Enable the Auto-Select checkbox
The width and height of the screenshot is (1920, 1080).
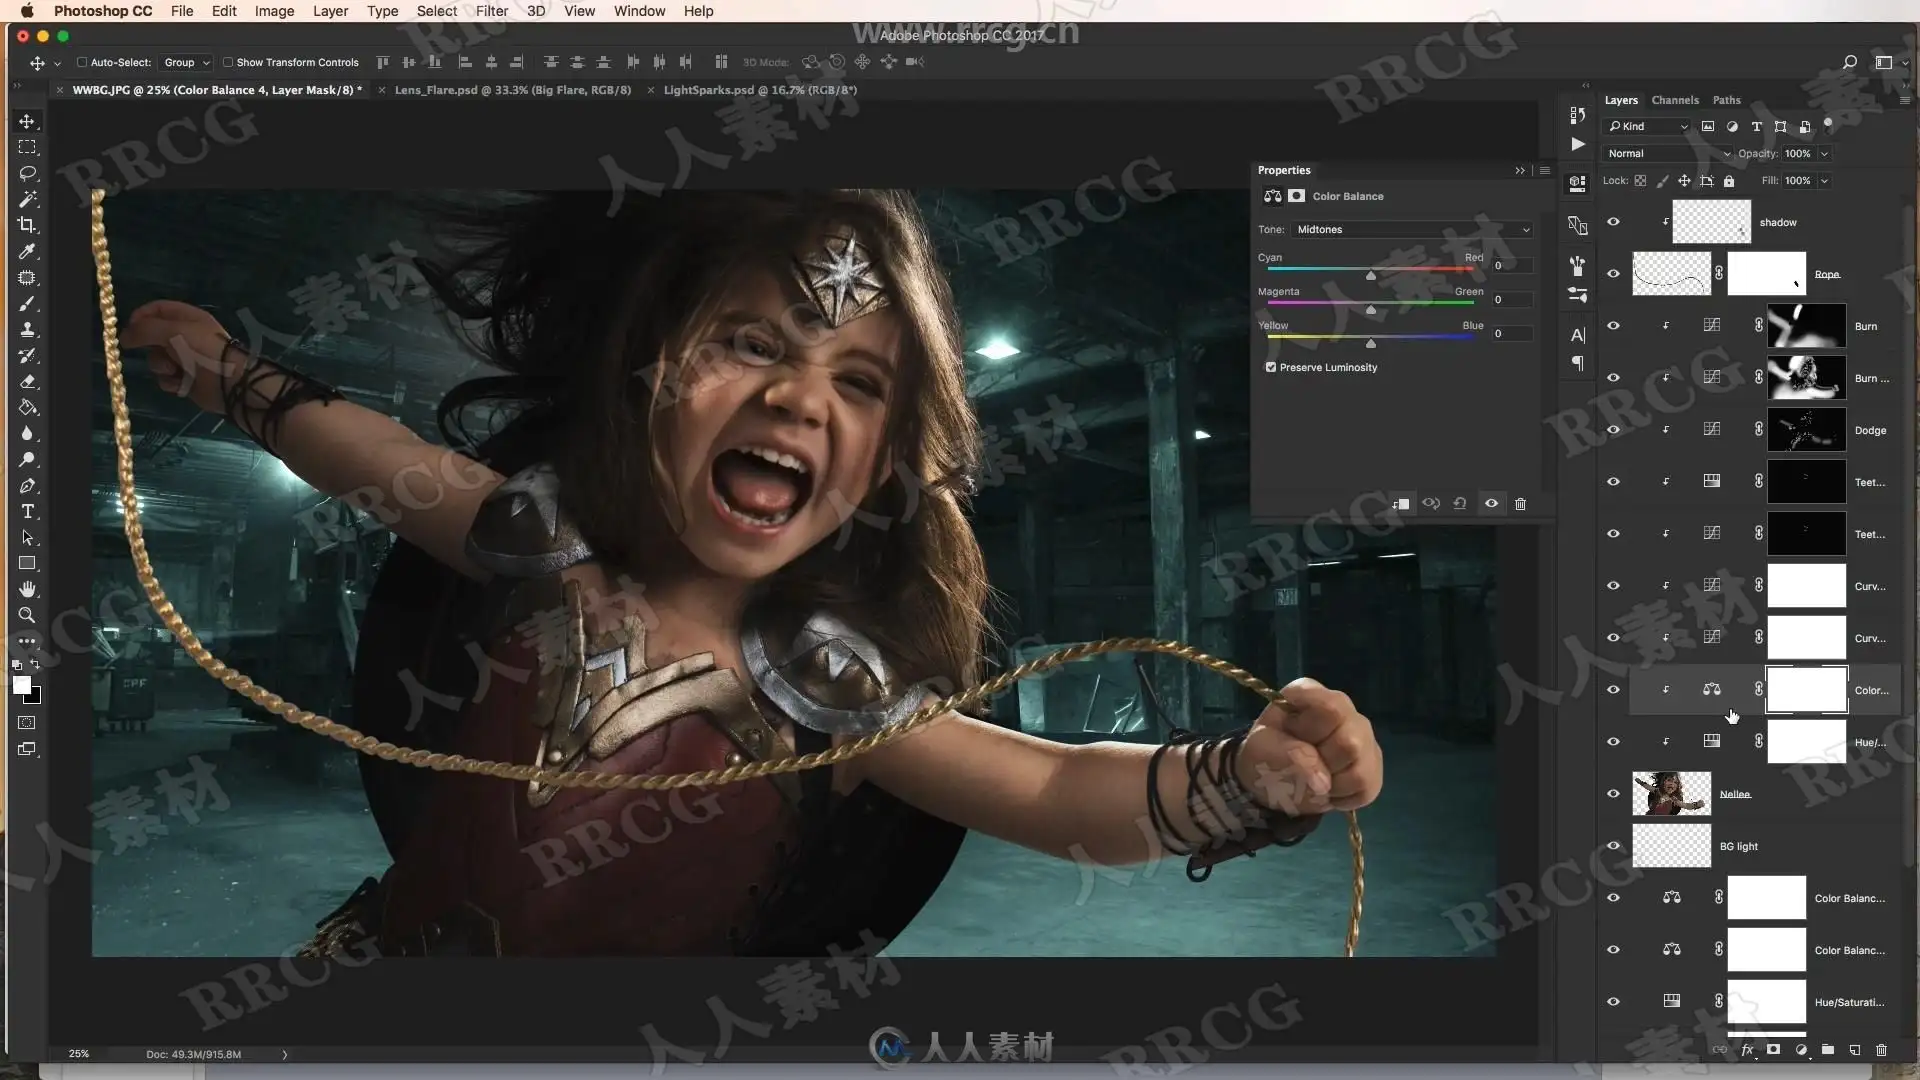pyautogui.click(x=82, y=62)
